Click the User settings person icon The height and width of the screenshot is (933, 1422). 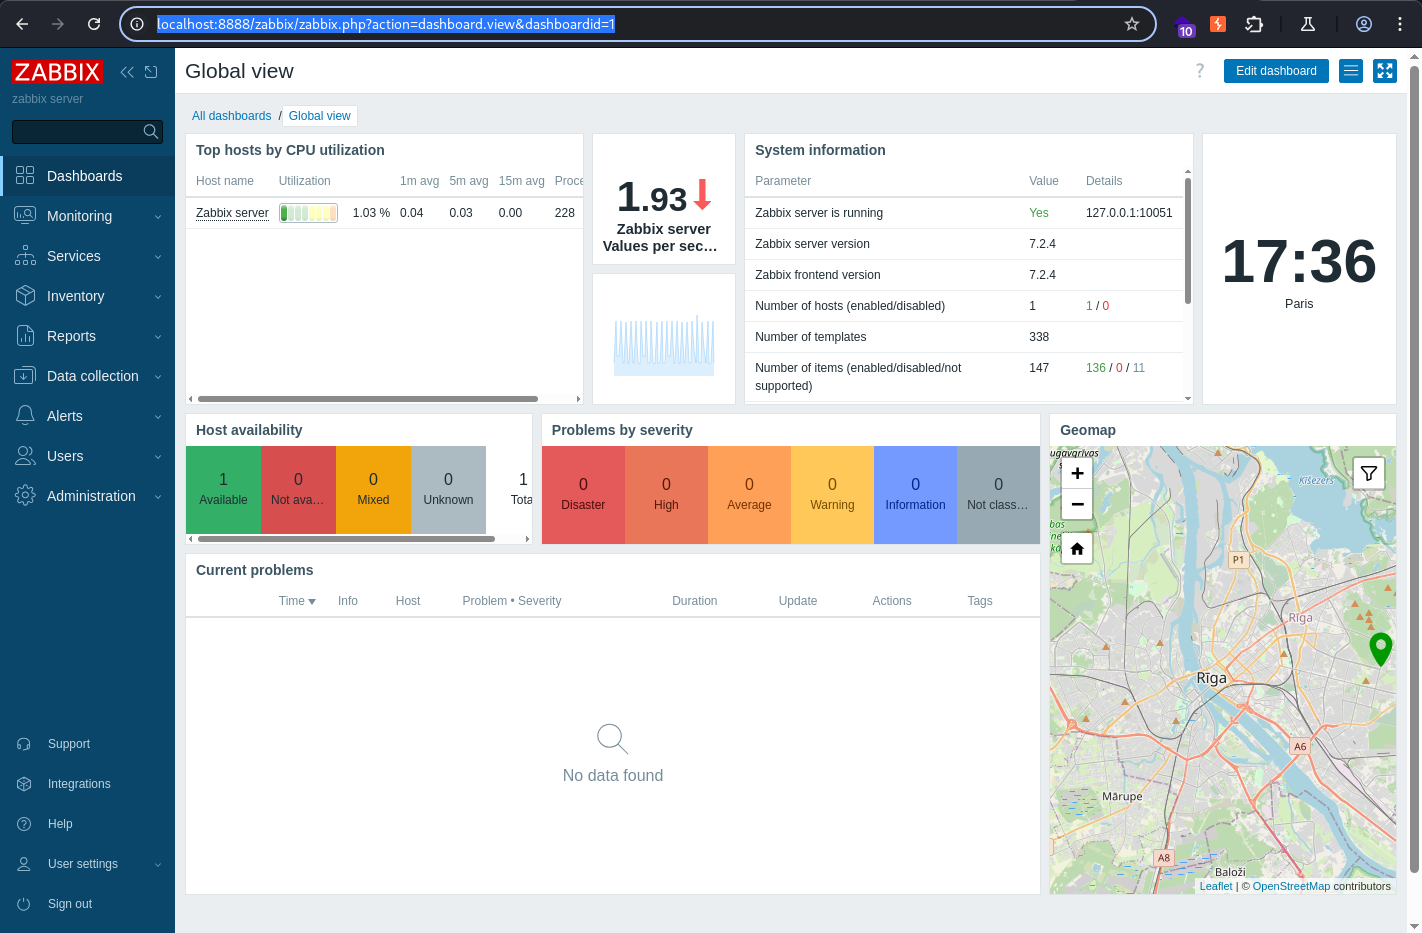tap(24, 864)
